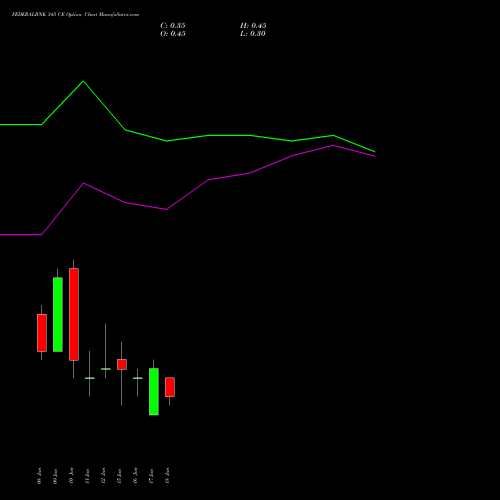Click the tall green candle for 09 Jun

click(x=58, y=314)
